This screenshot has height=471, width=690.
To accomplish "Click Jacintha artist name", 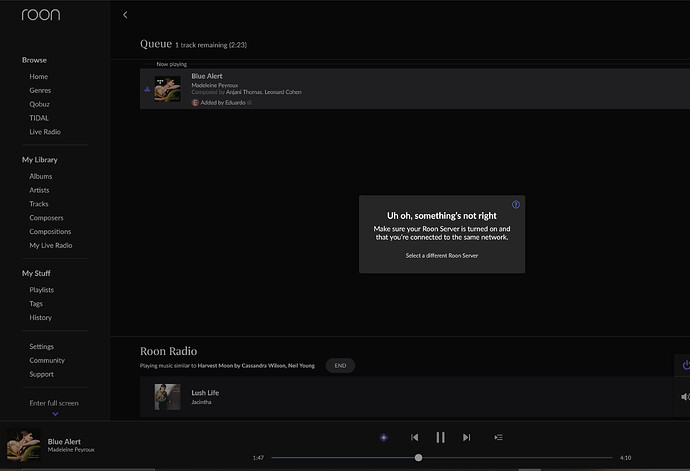I will [x=201, y=402].
